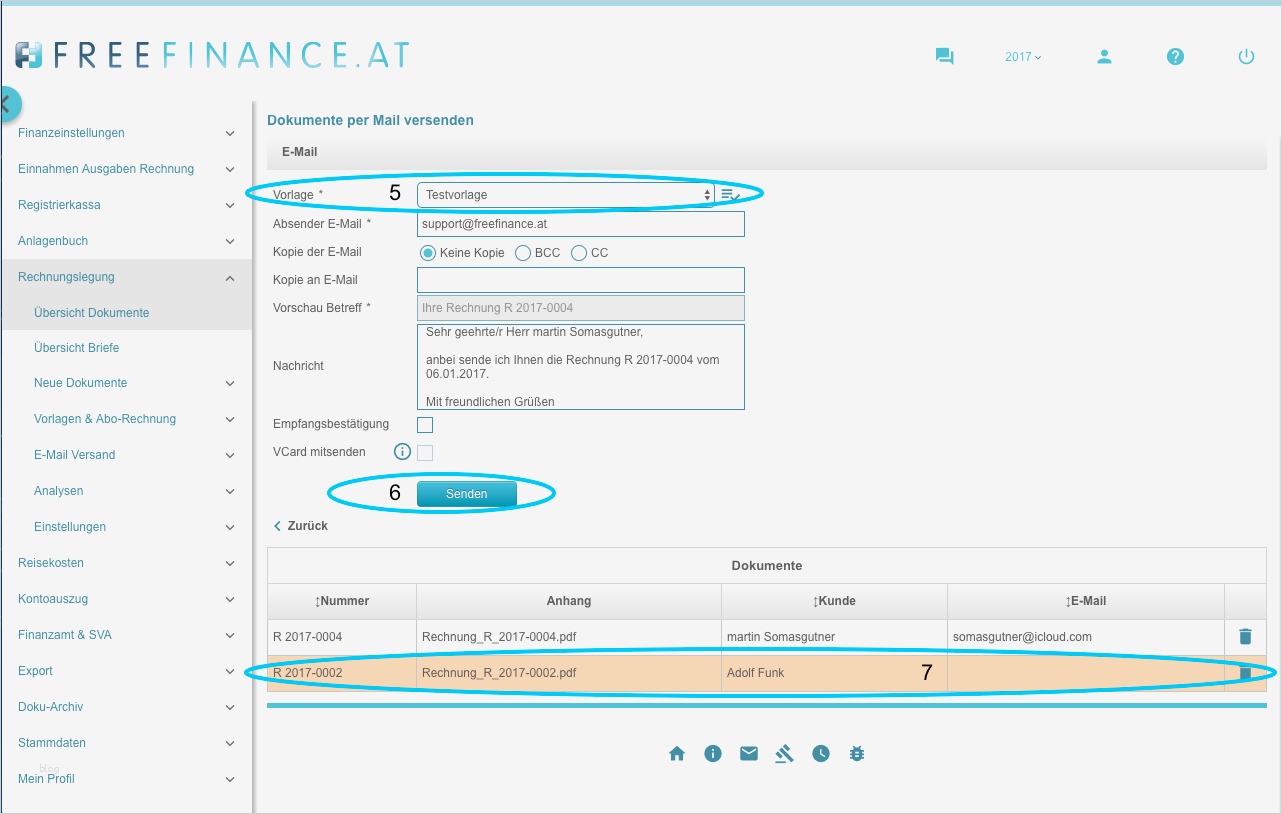
Task: Select the home icon in the footer
Action: [677, 753]
